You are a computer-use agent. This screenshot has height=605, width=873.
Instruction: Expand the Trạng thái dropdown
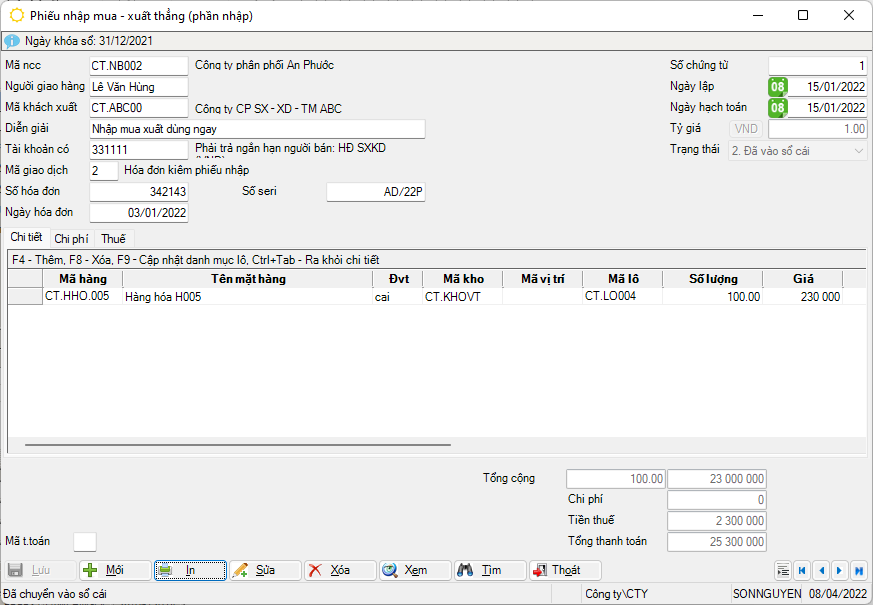[x=859, y=150]
